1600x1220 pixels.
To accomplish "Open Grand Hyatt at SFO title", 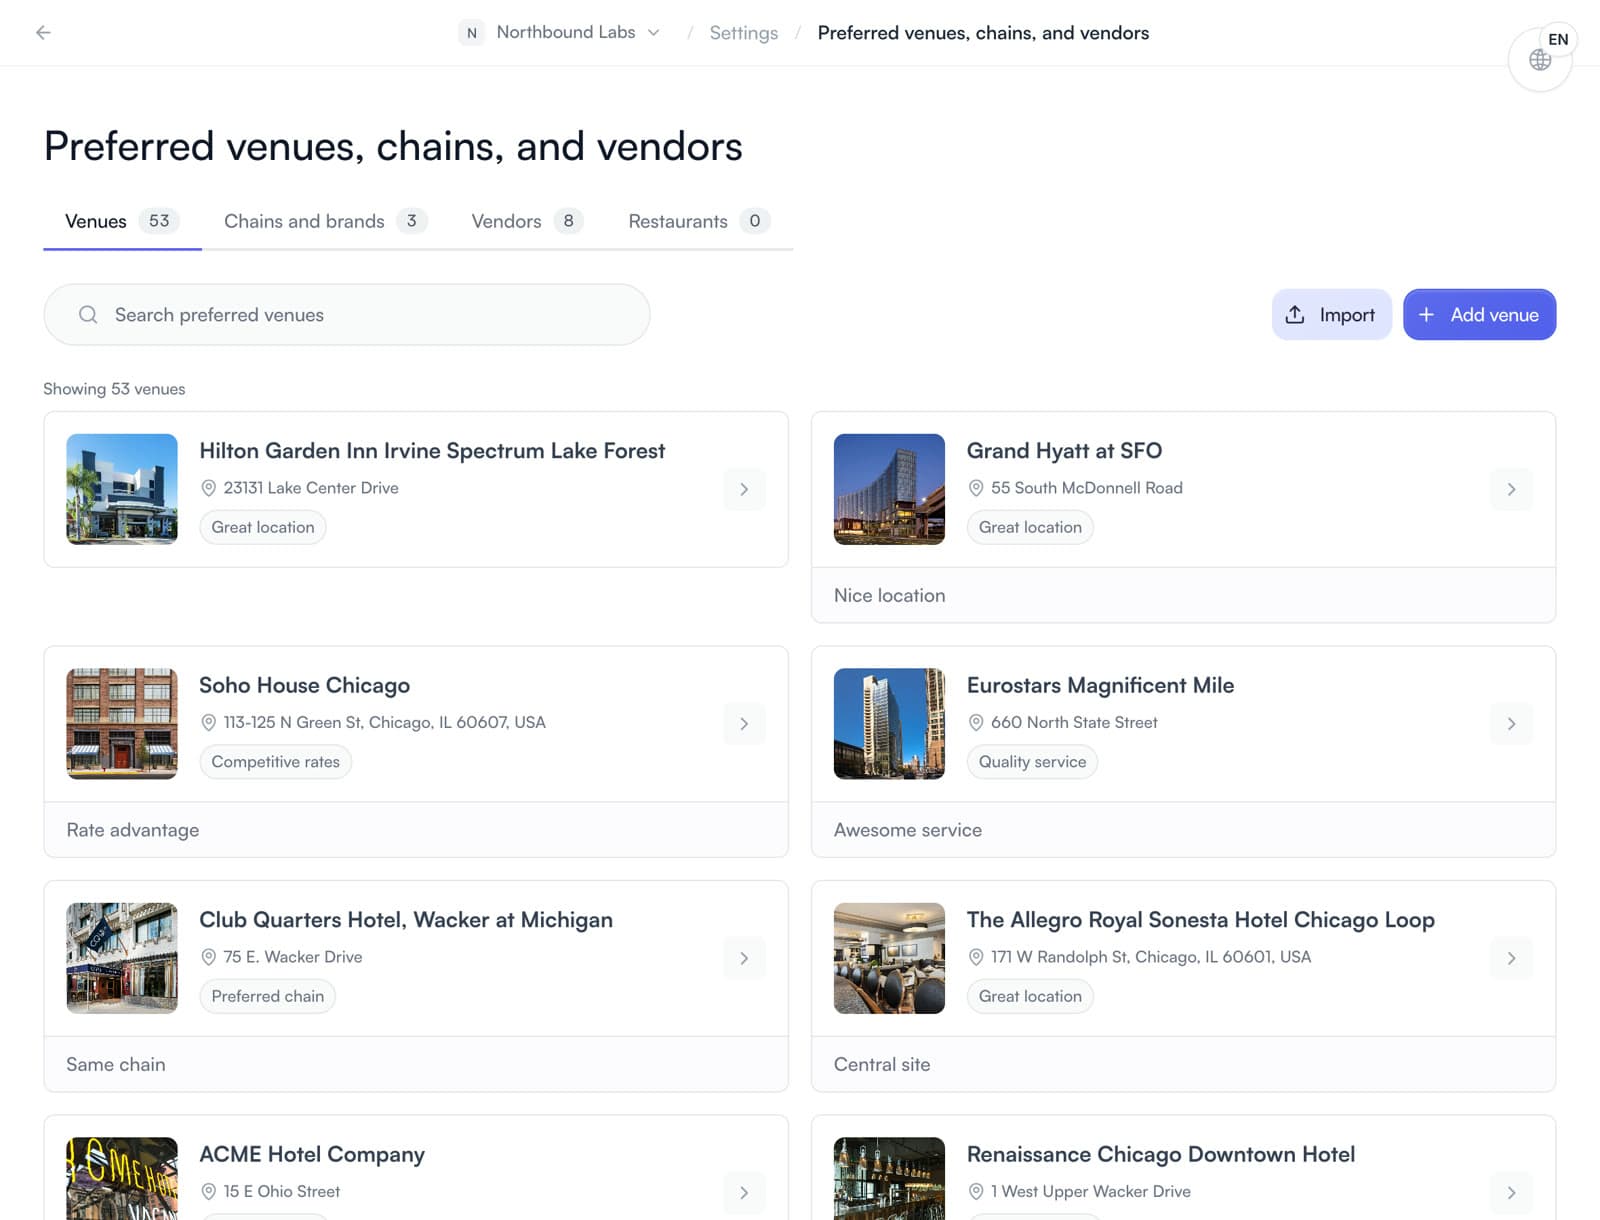I will tap(1064, 451).
